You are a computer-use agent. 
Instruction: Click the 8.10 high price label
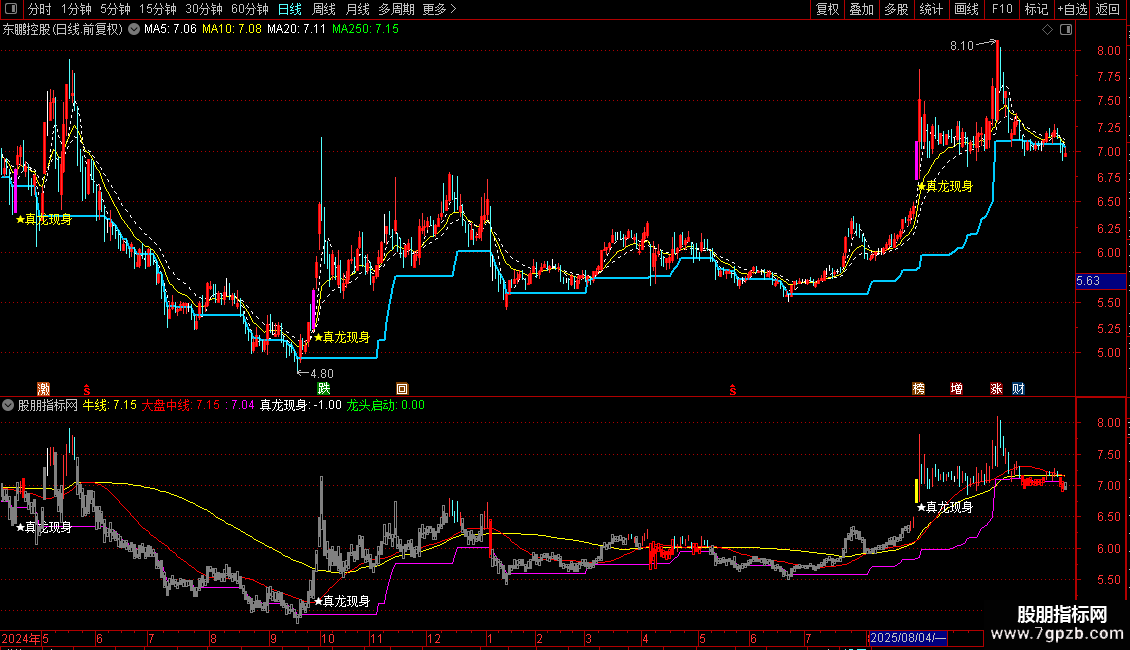[961, 46]
